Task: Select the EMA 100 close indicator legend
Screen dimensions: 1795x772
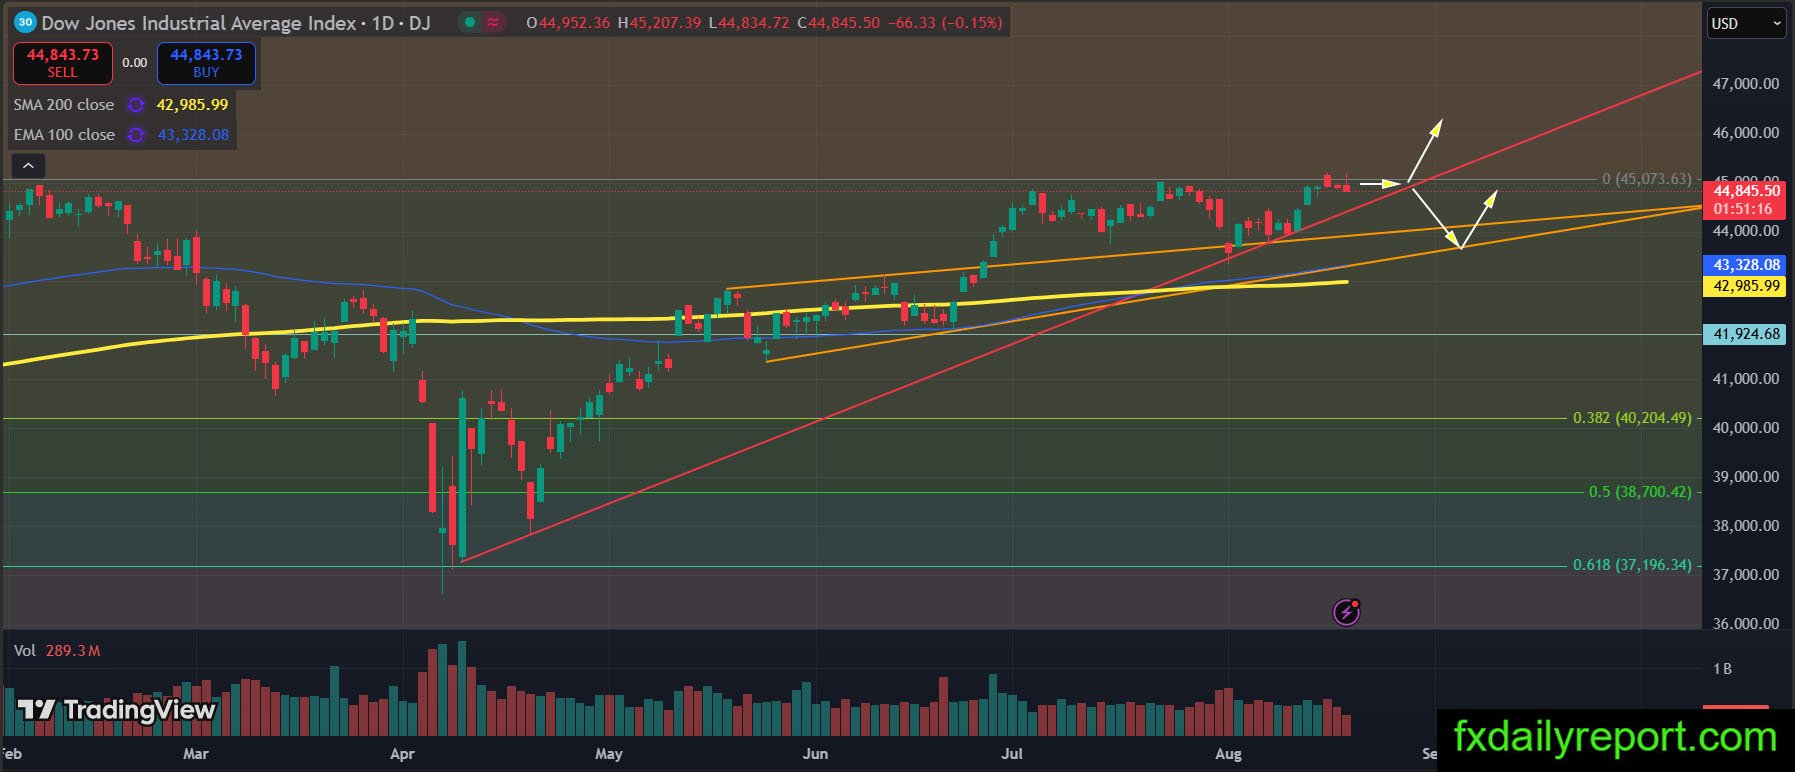Action: [x=64, y=135]
